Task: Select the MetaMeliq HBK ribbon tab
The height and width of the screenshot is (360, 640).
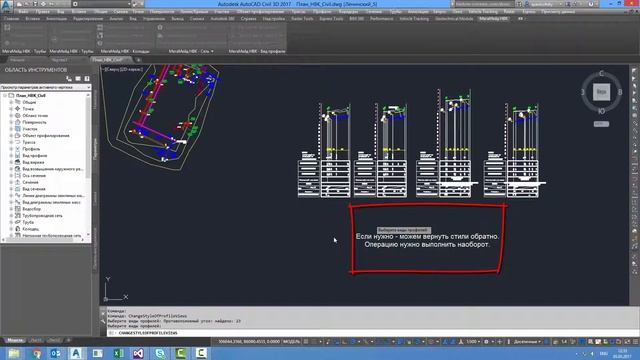Action: coord(493,19)
